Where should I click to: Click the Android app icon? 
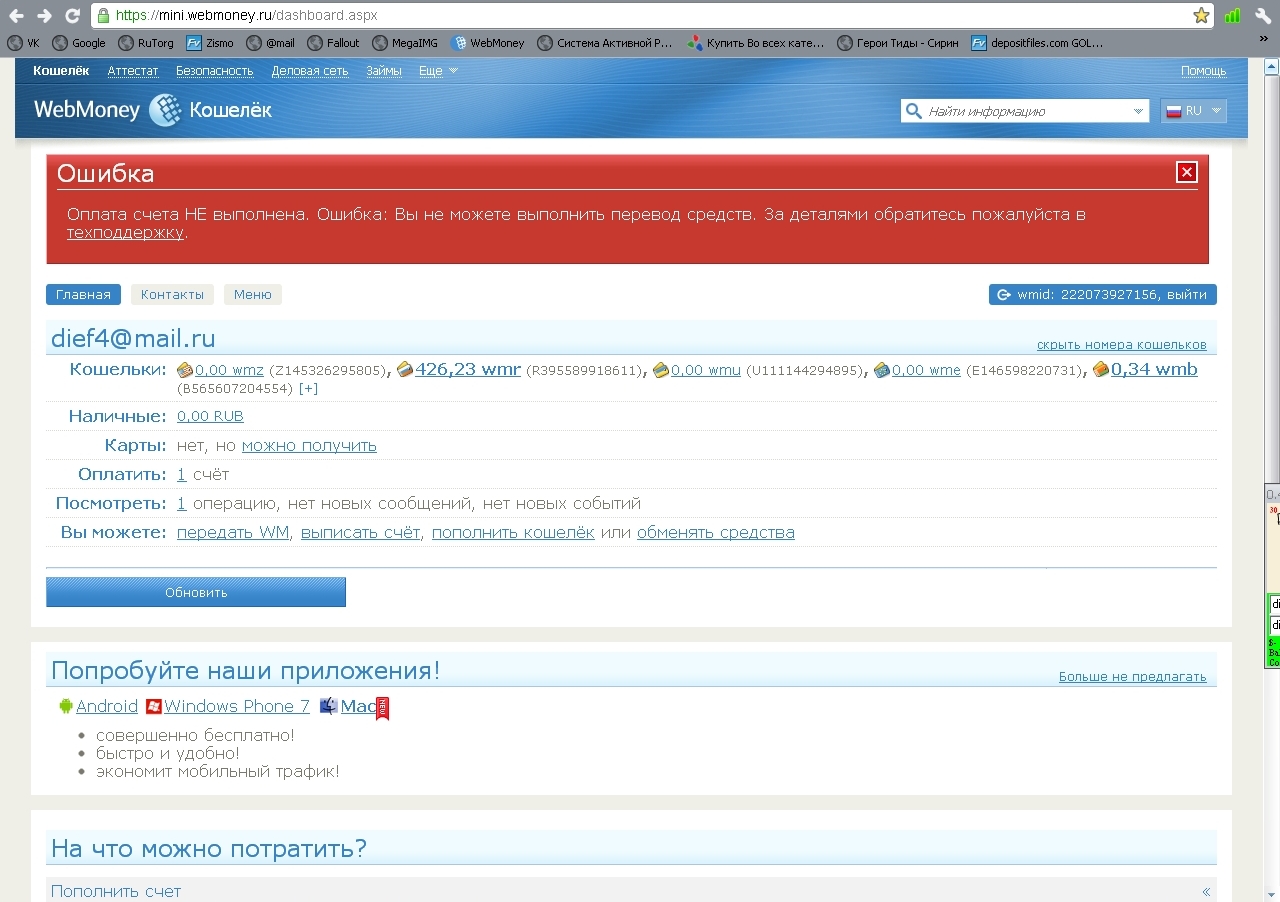click(x=66, y=706)
